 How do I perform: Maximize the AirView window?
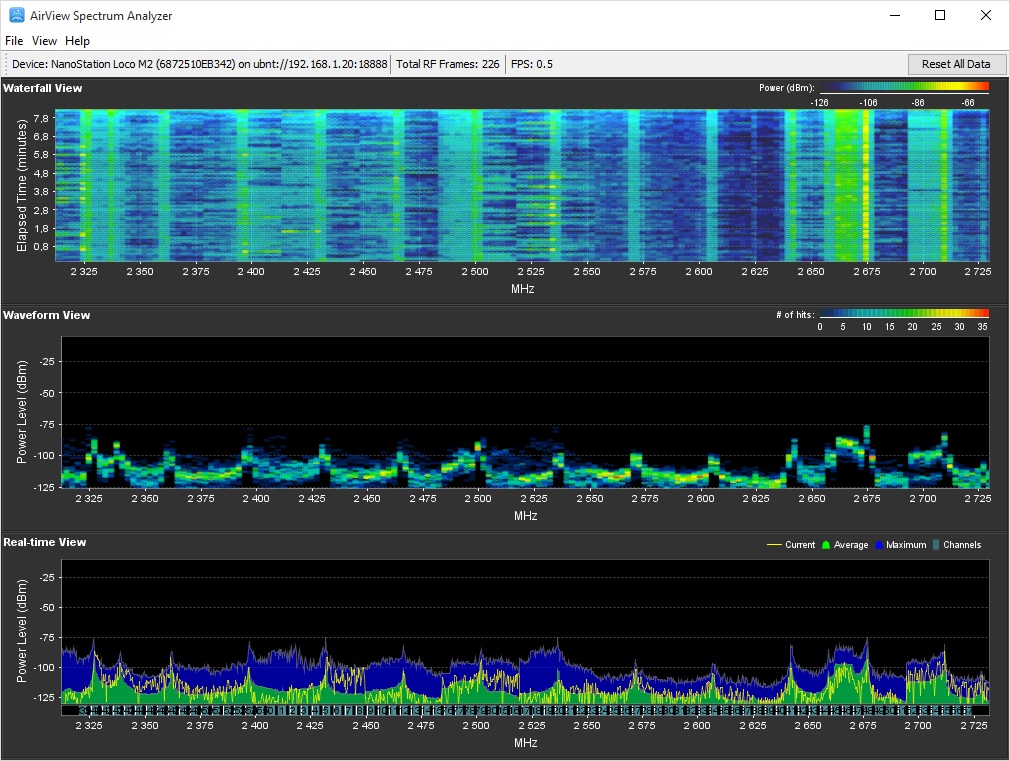tap(940, 15)
